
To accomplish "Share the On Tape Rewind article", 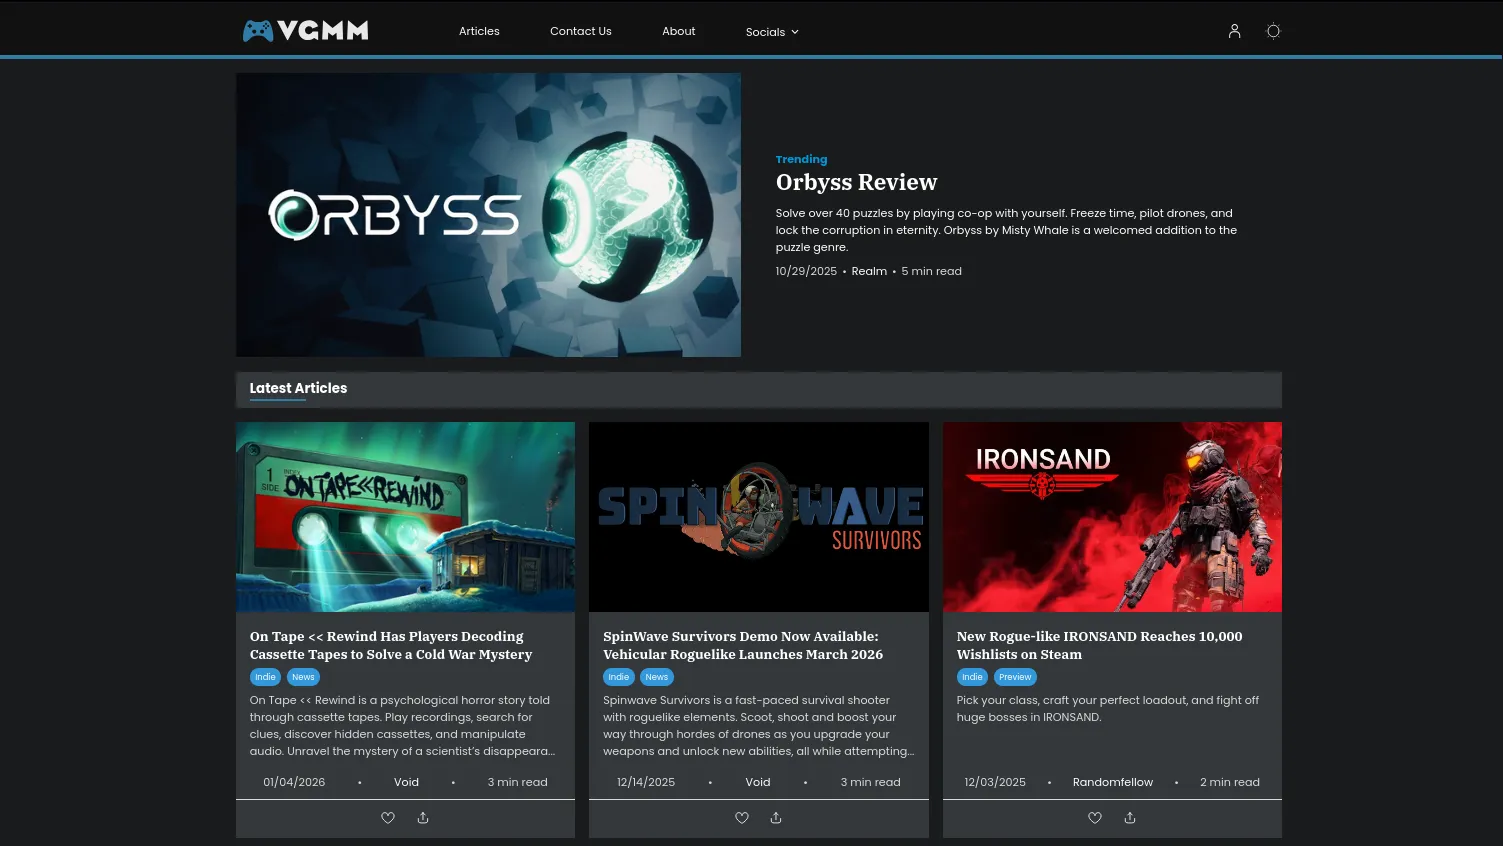I will (x=423, y=818).
